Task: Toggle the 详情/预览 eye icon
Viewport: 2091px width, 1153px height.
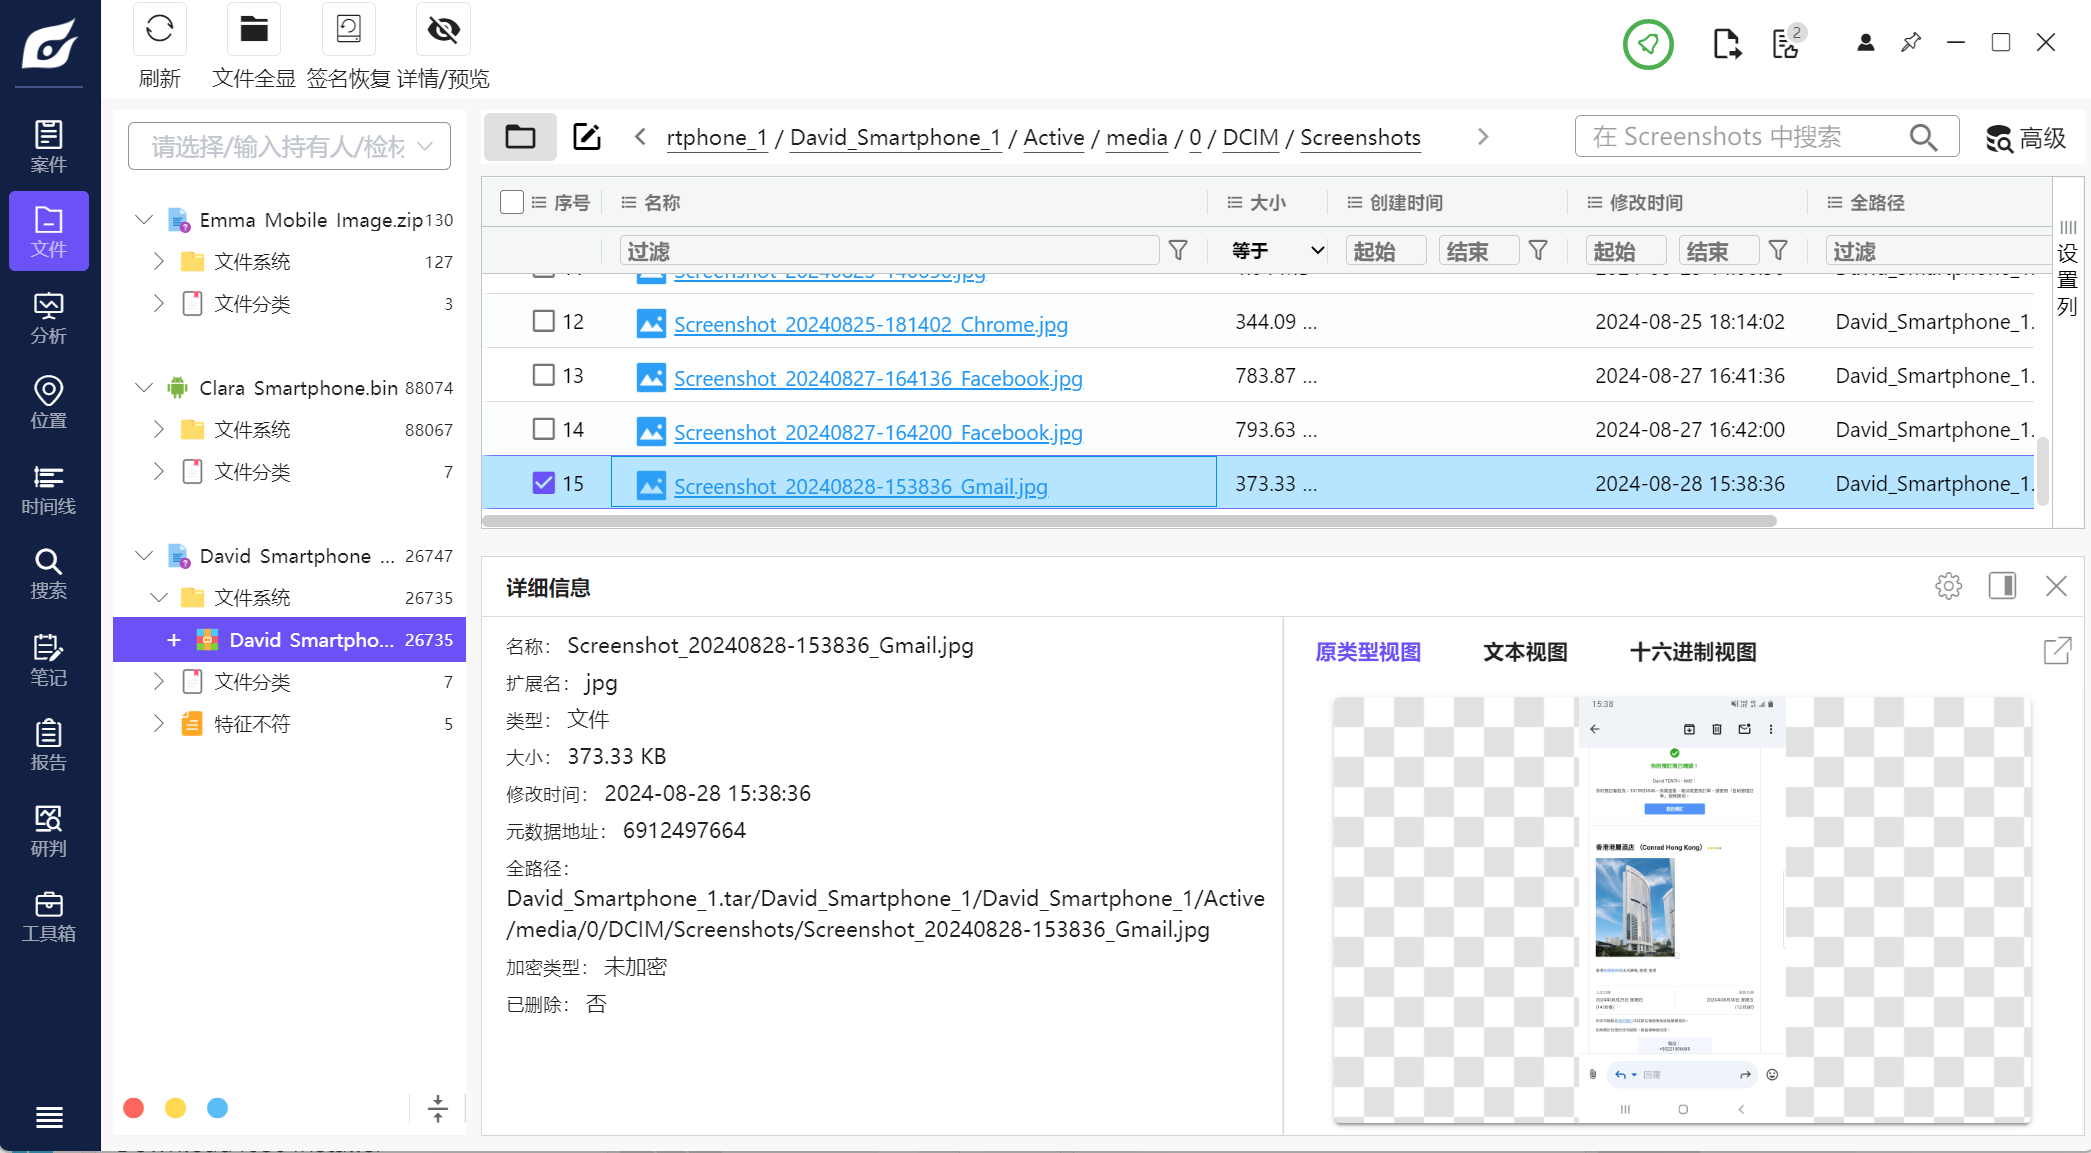Action: coord(443,30)
